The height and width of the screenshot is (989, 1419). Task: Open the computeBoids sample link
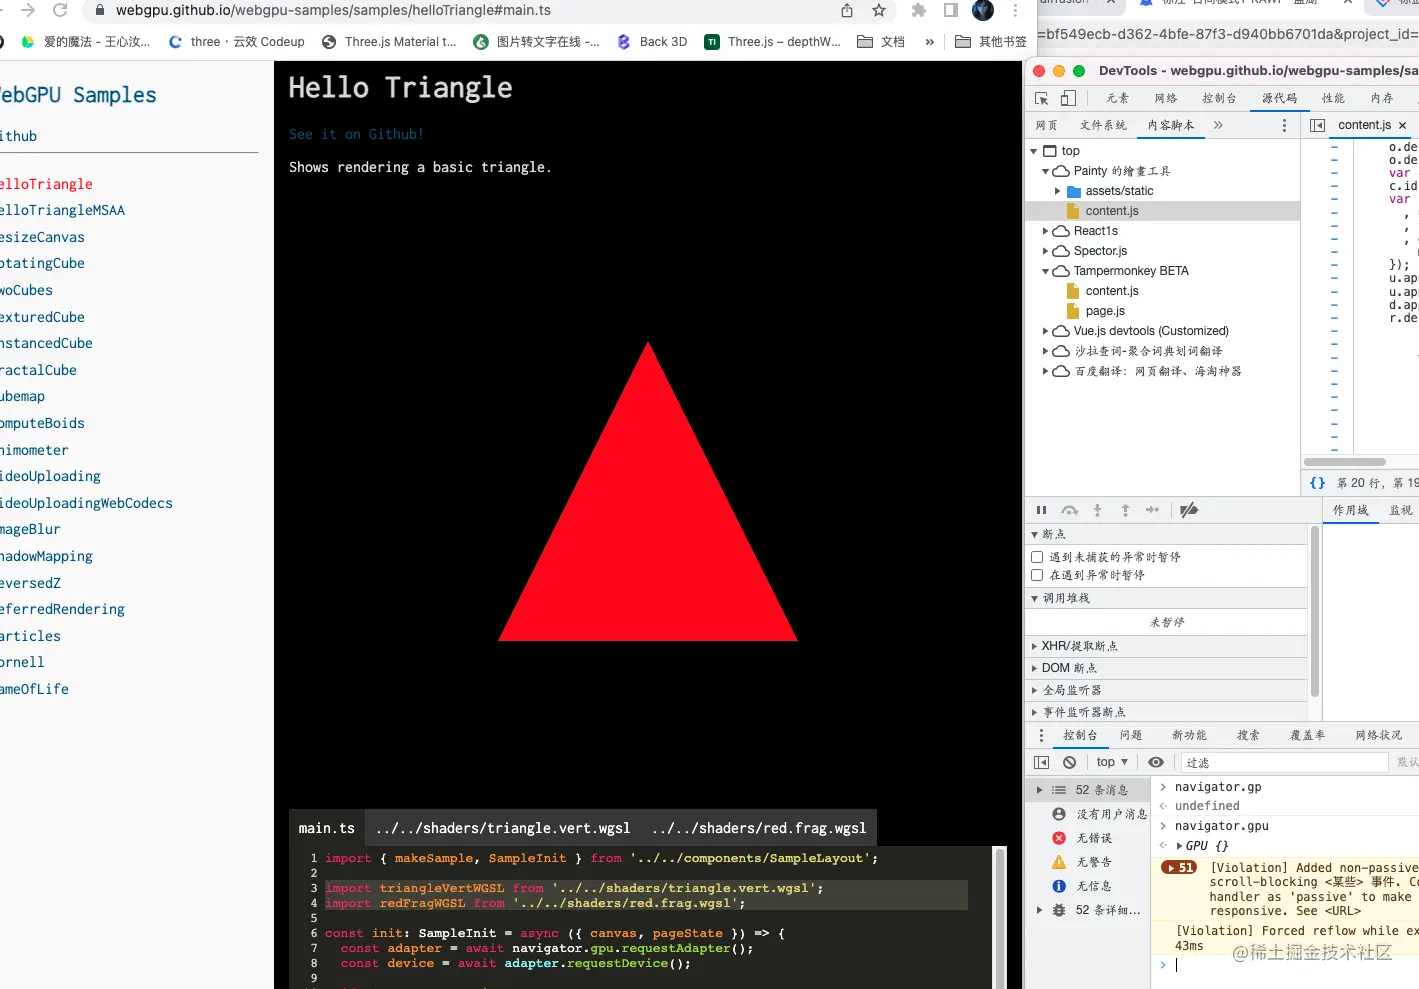[42, 423]
